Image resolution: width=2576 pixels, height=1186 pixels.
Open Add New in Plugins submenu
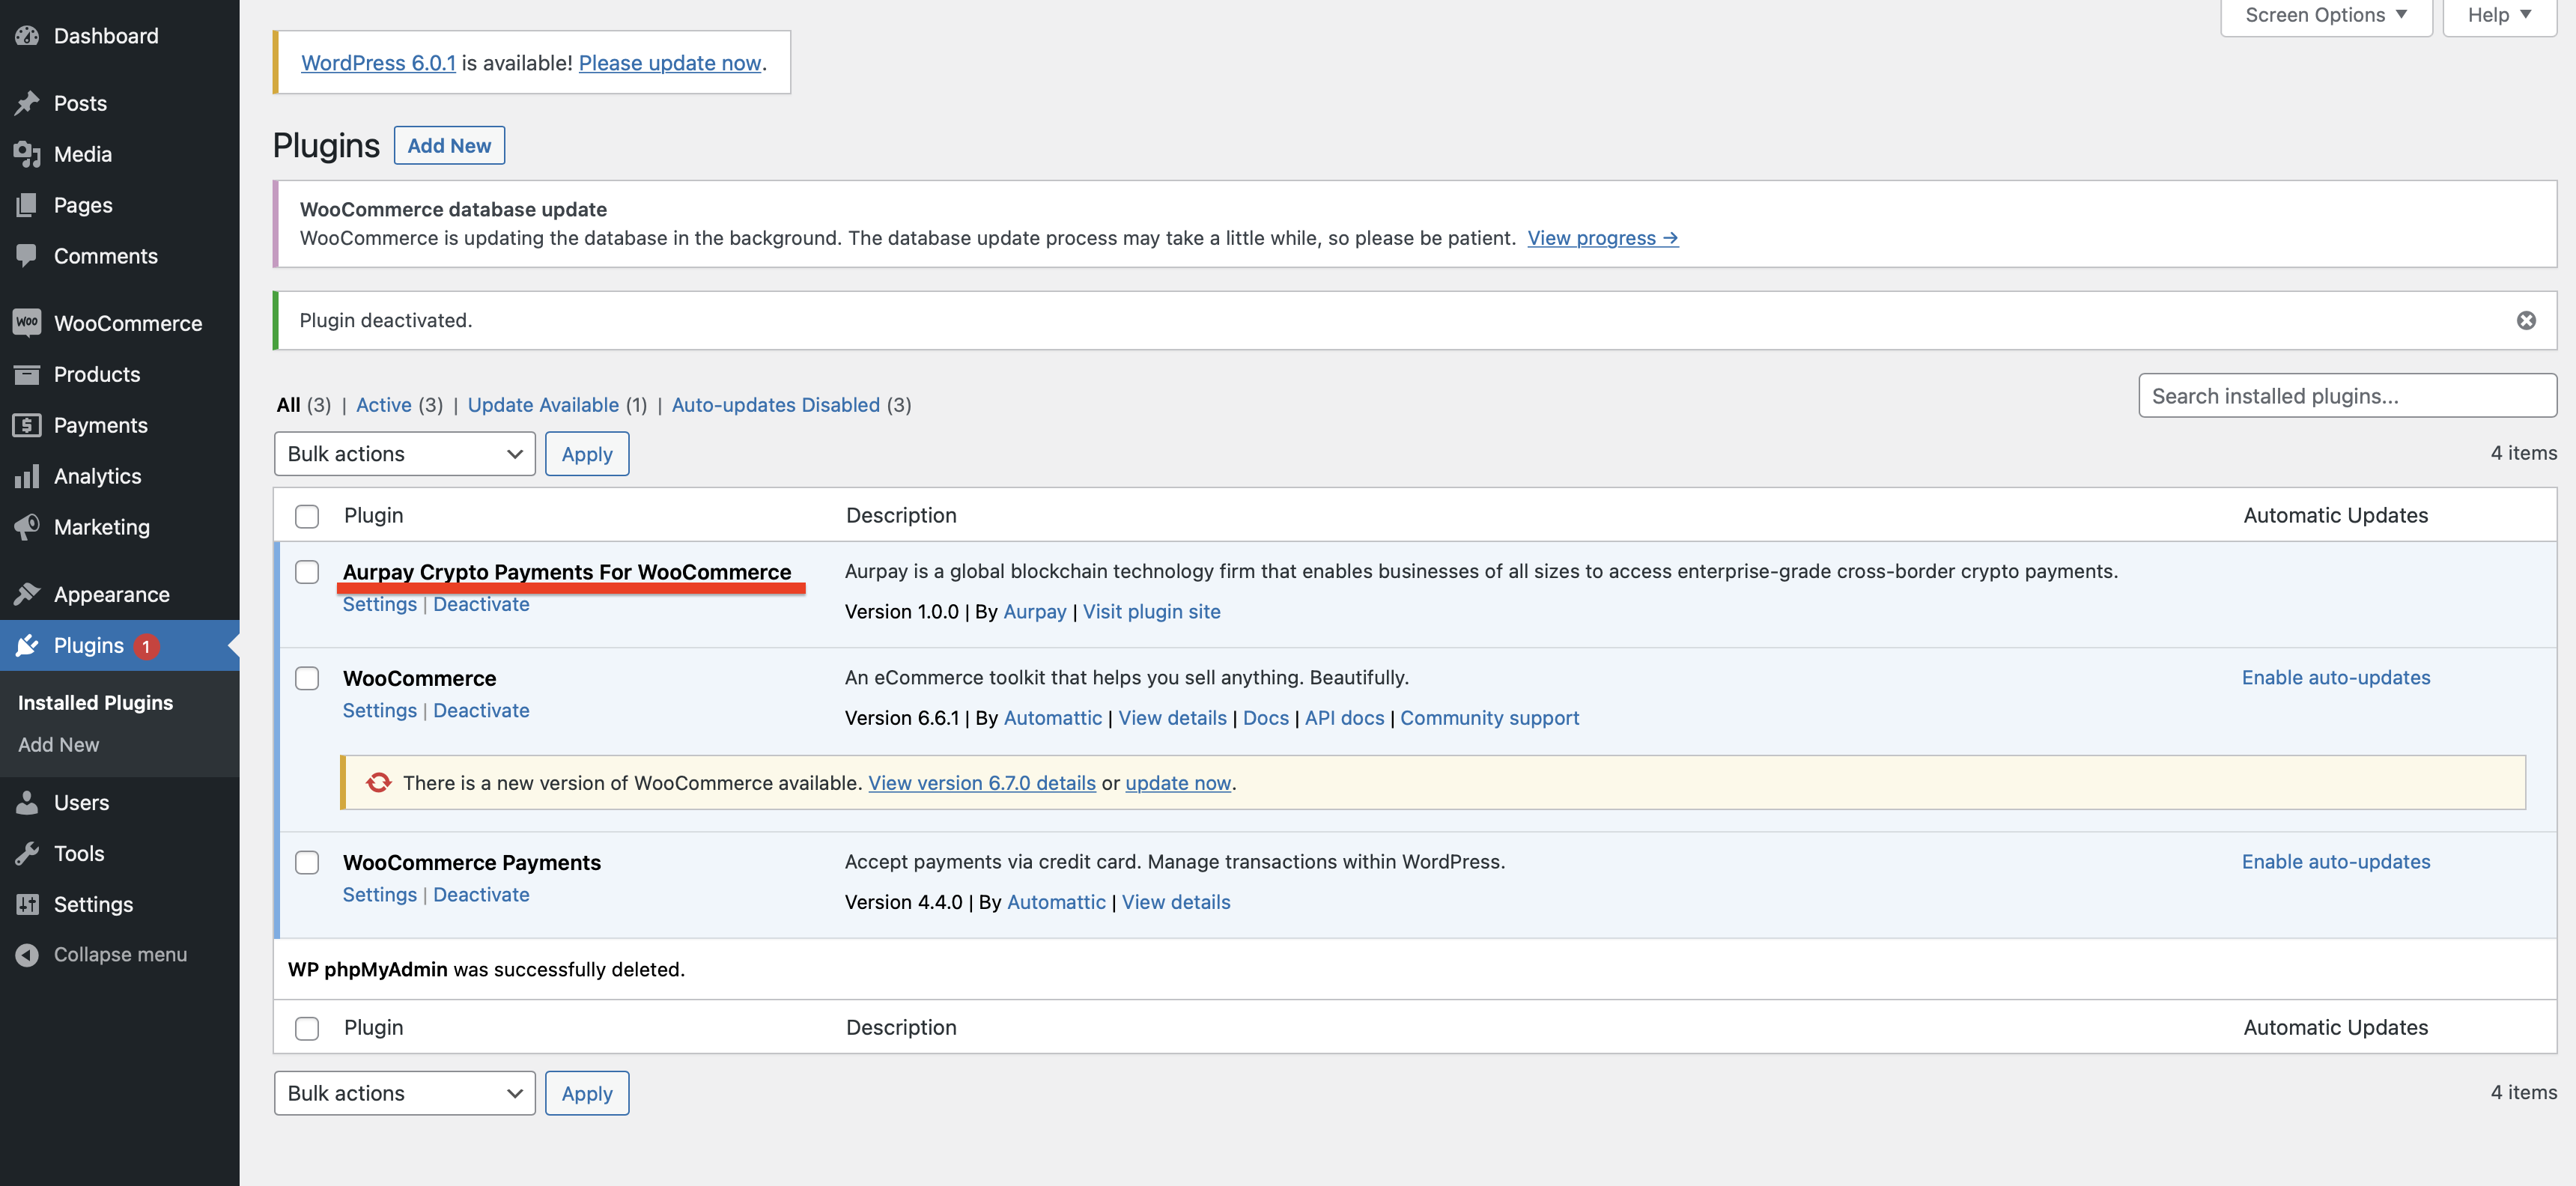pos(59,745)
